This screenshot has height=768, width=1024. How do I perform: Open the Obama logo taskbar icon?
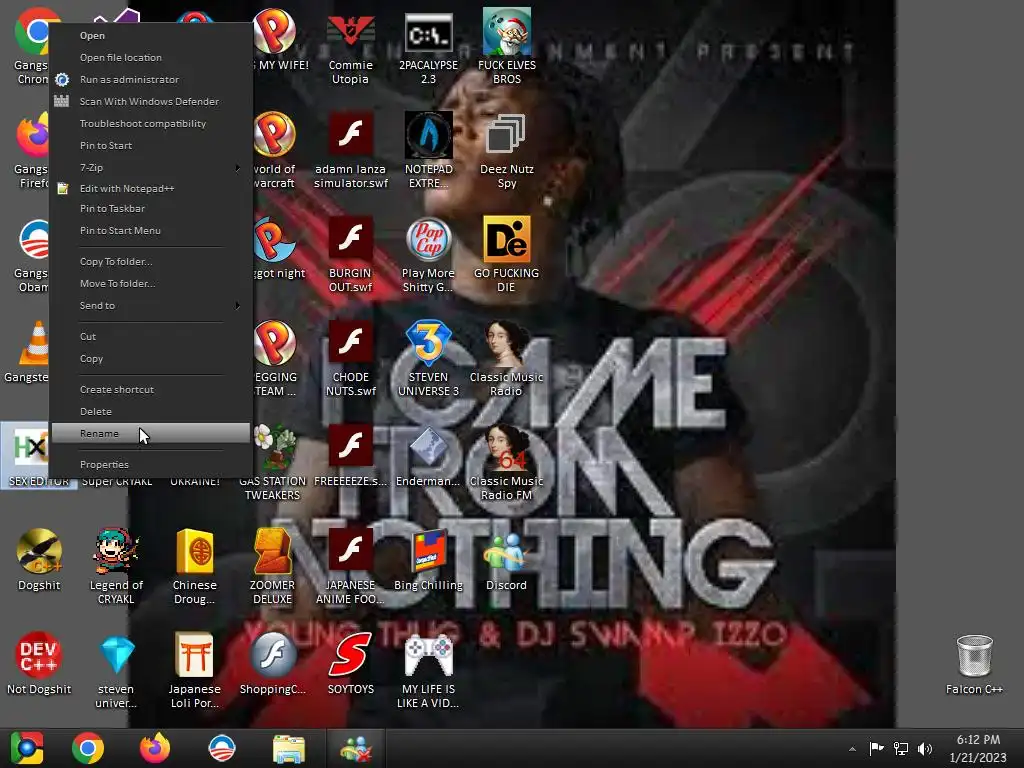click(221, 748)
